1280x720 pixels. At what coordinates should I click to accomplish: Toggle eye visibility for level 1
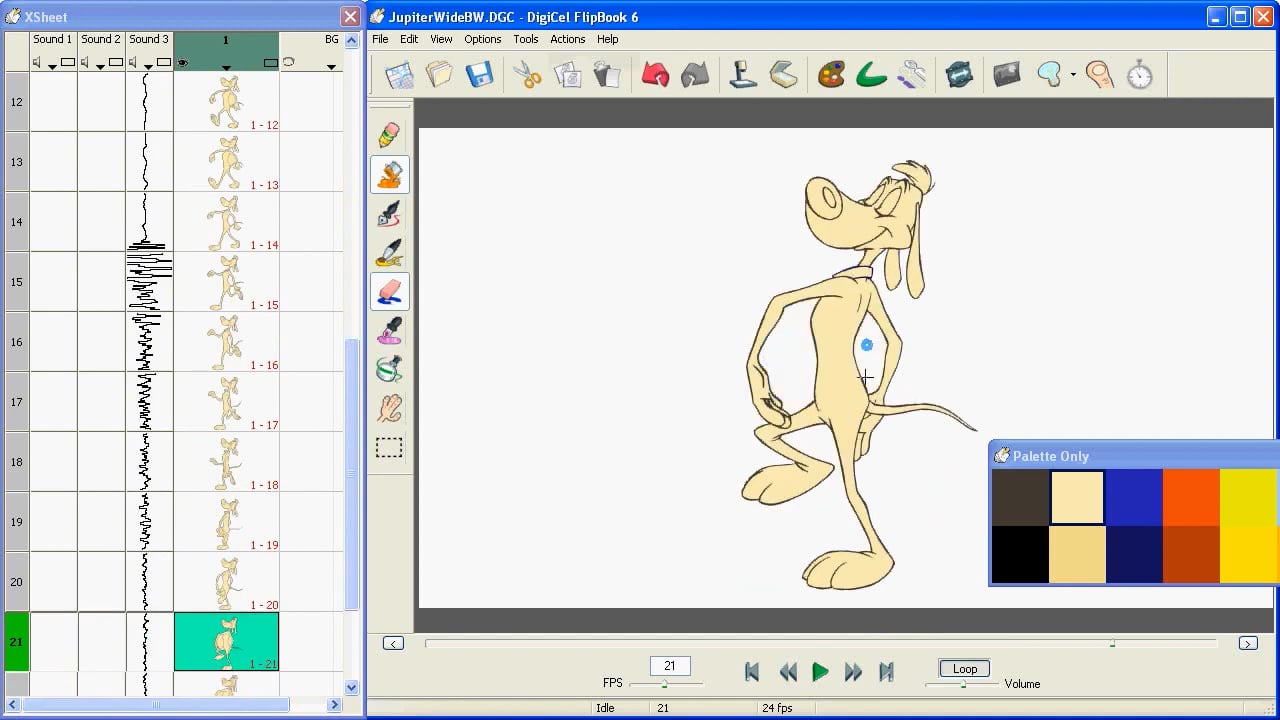pyautogui.click(x=183, y=63)
